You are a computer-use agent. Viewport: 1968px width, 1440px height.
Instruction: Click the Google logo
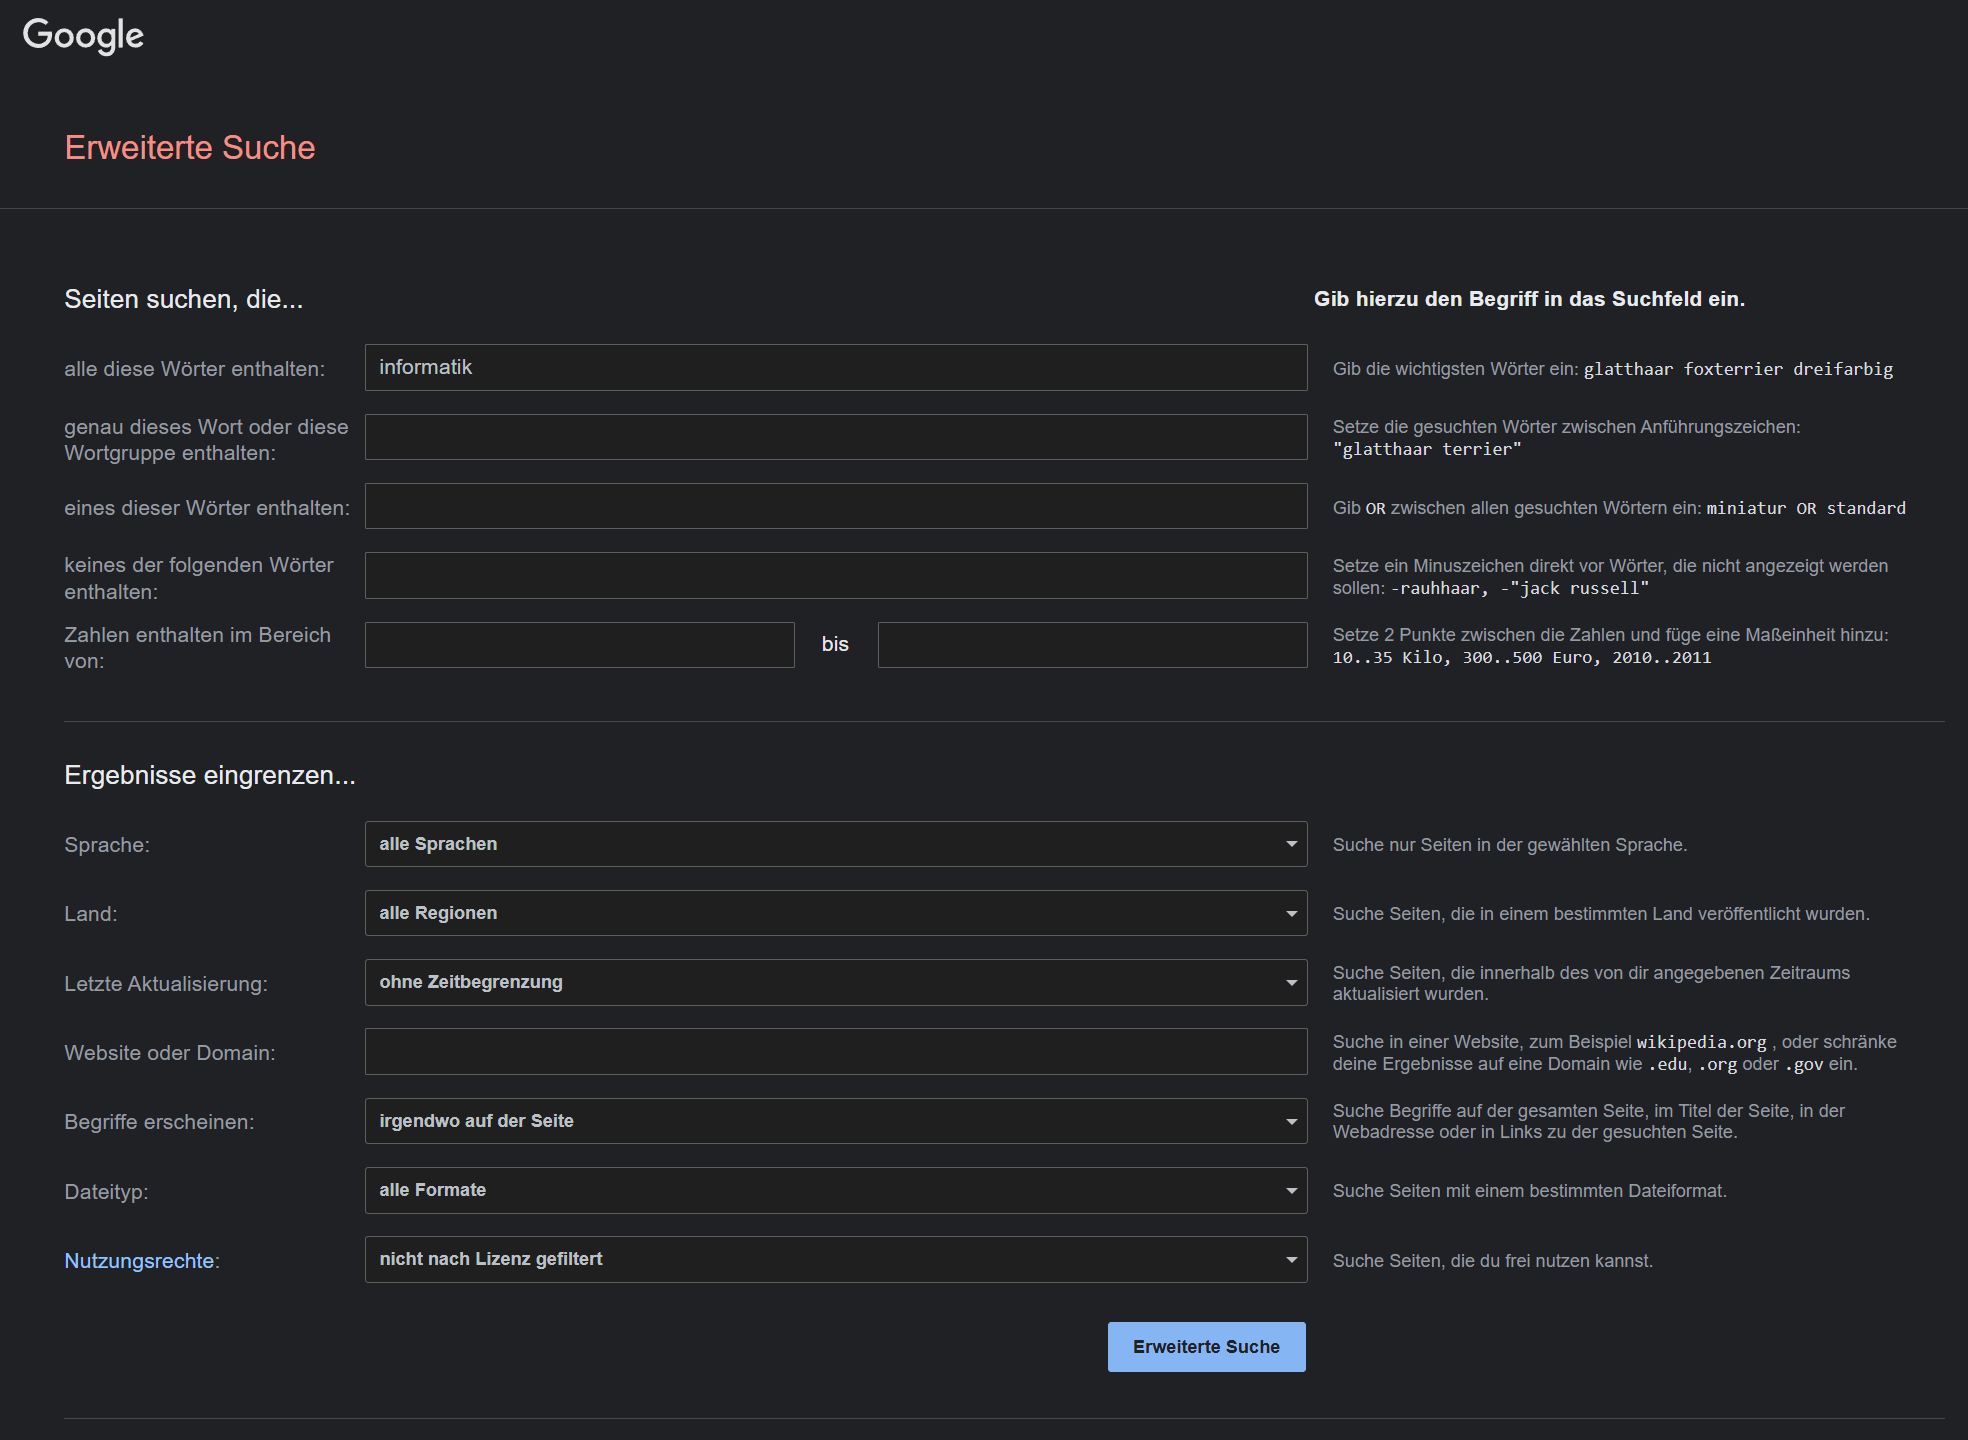tap(83, 35)
